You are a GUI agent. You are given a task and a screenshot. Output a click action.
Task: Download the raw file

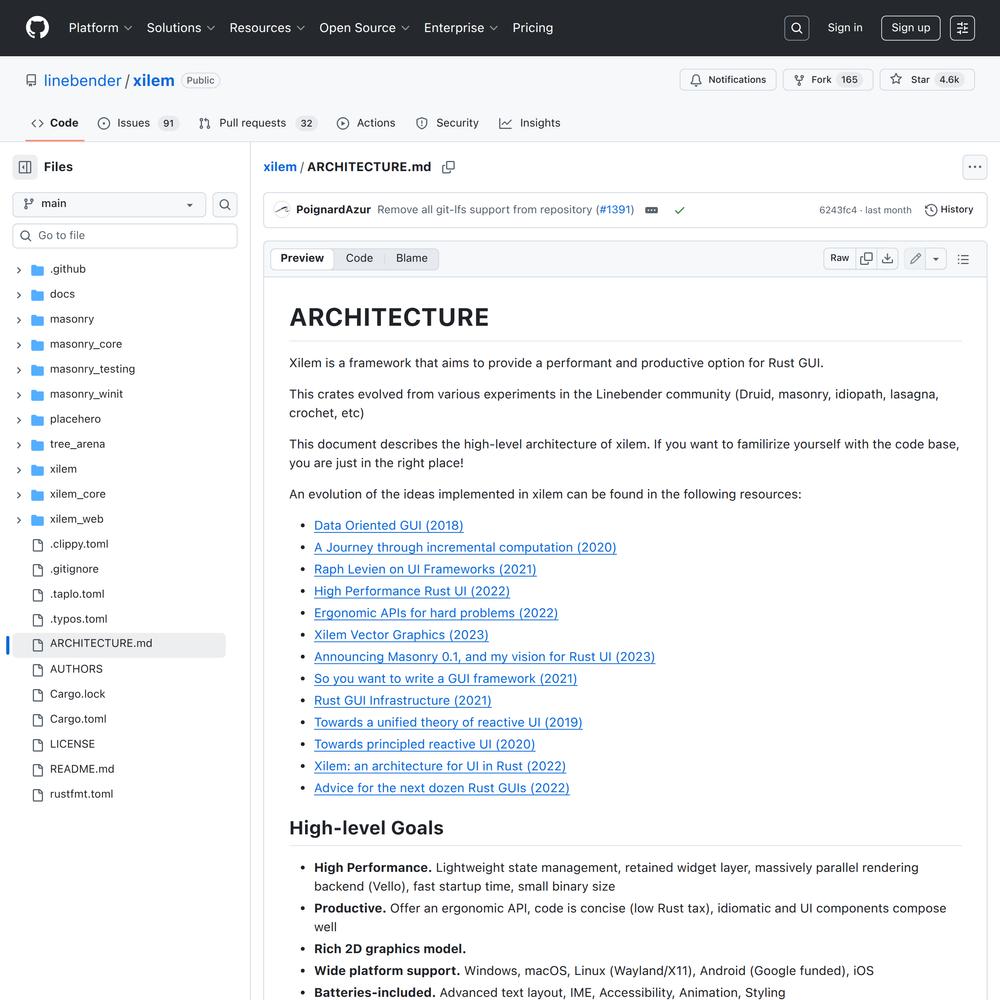click(x=887, y=258)
